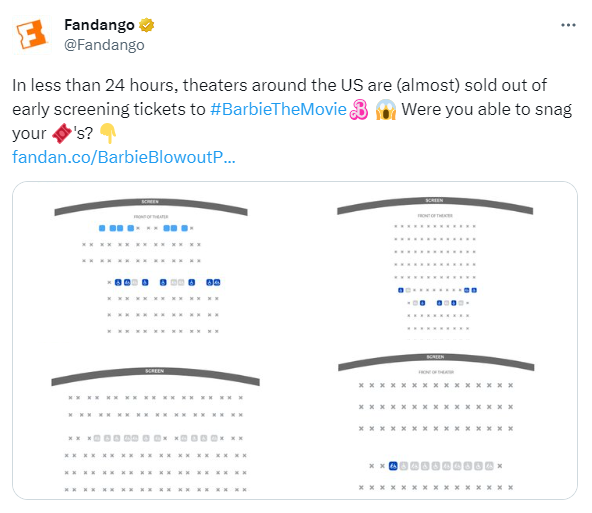Open the top-left seating chart image

pyautogui.click(x=151, y=266)
